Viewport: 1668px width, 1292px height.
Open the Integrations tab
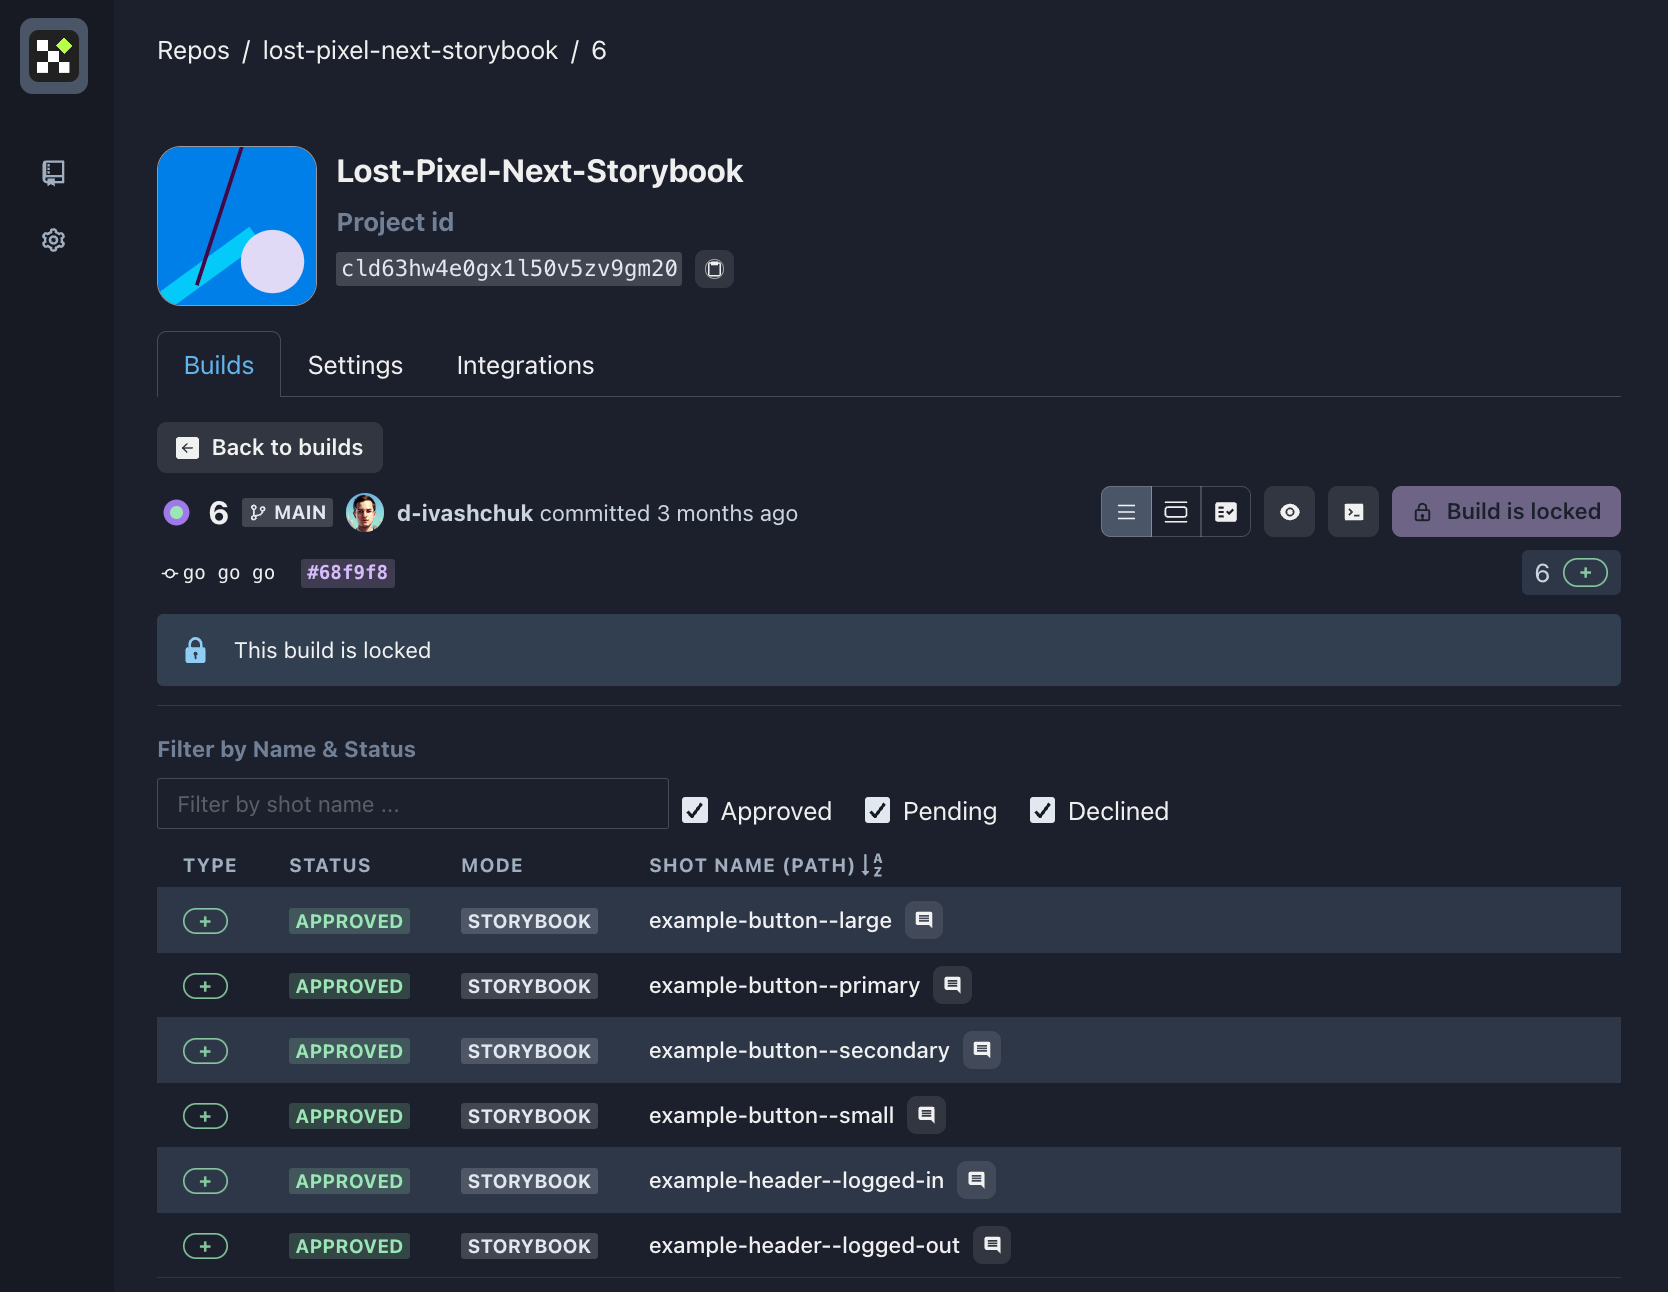525,365
